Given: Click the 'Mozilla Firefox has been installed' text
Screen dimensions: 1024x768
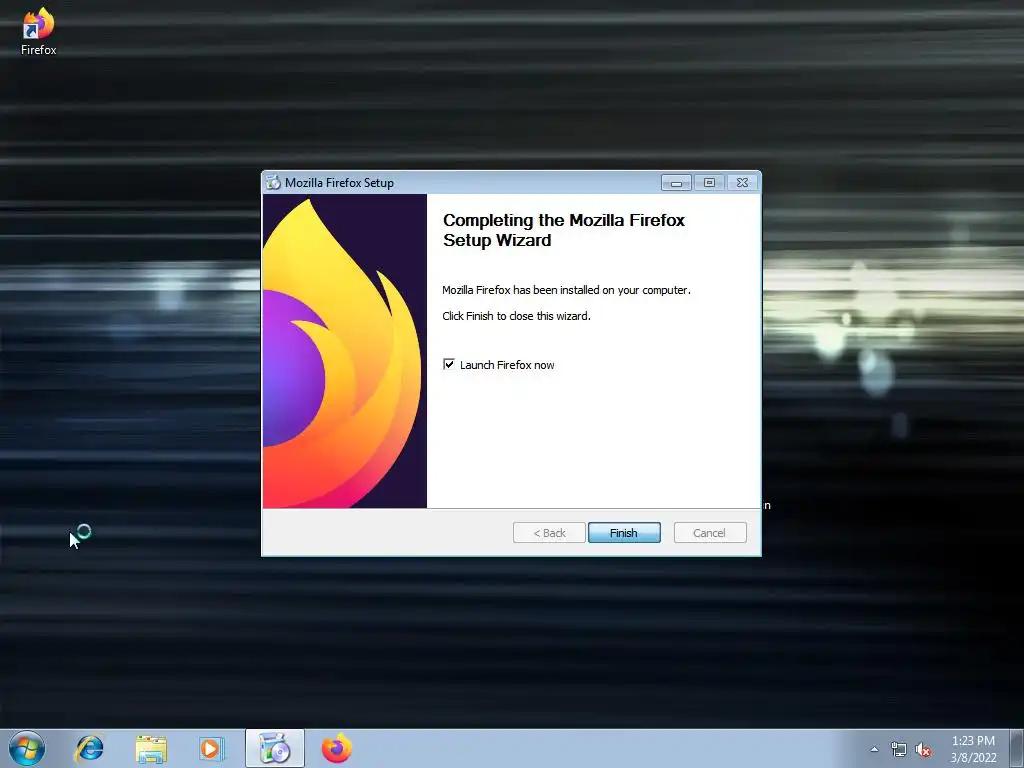Looking at the screenshot, I should [566, 290].
